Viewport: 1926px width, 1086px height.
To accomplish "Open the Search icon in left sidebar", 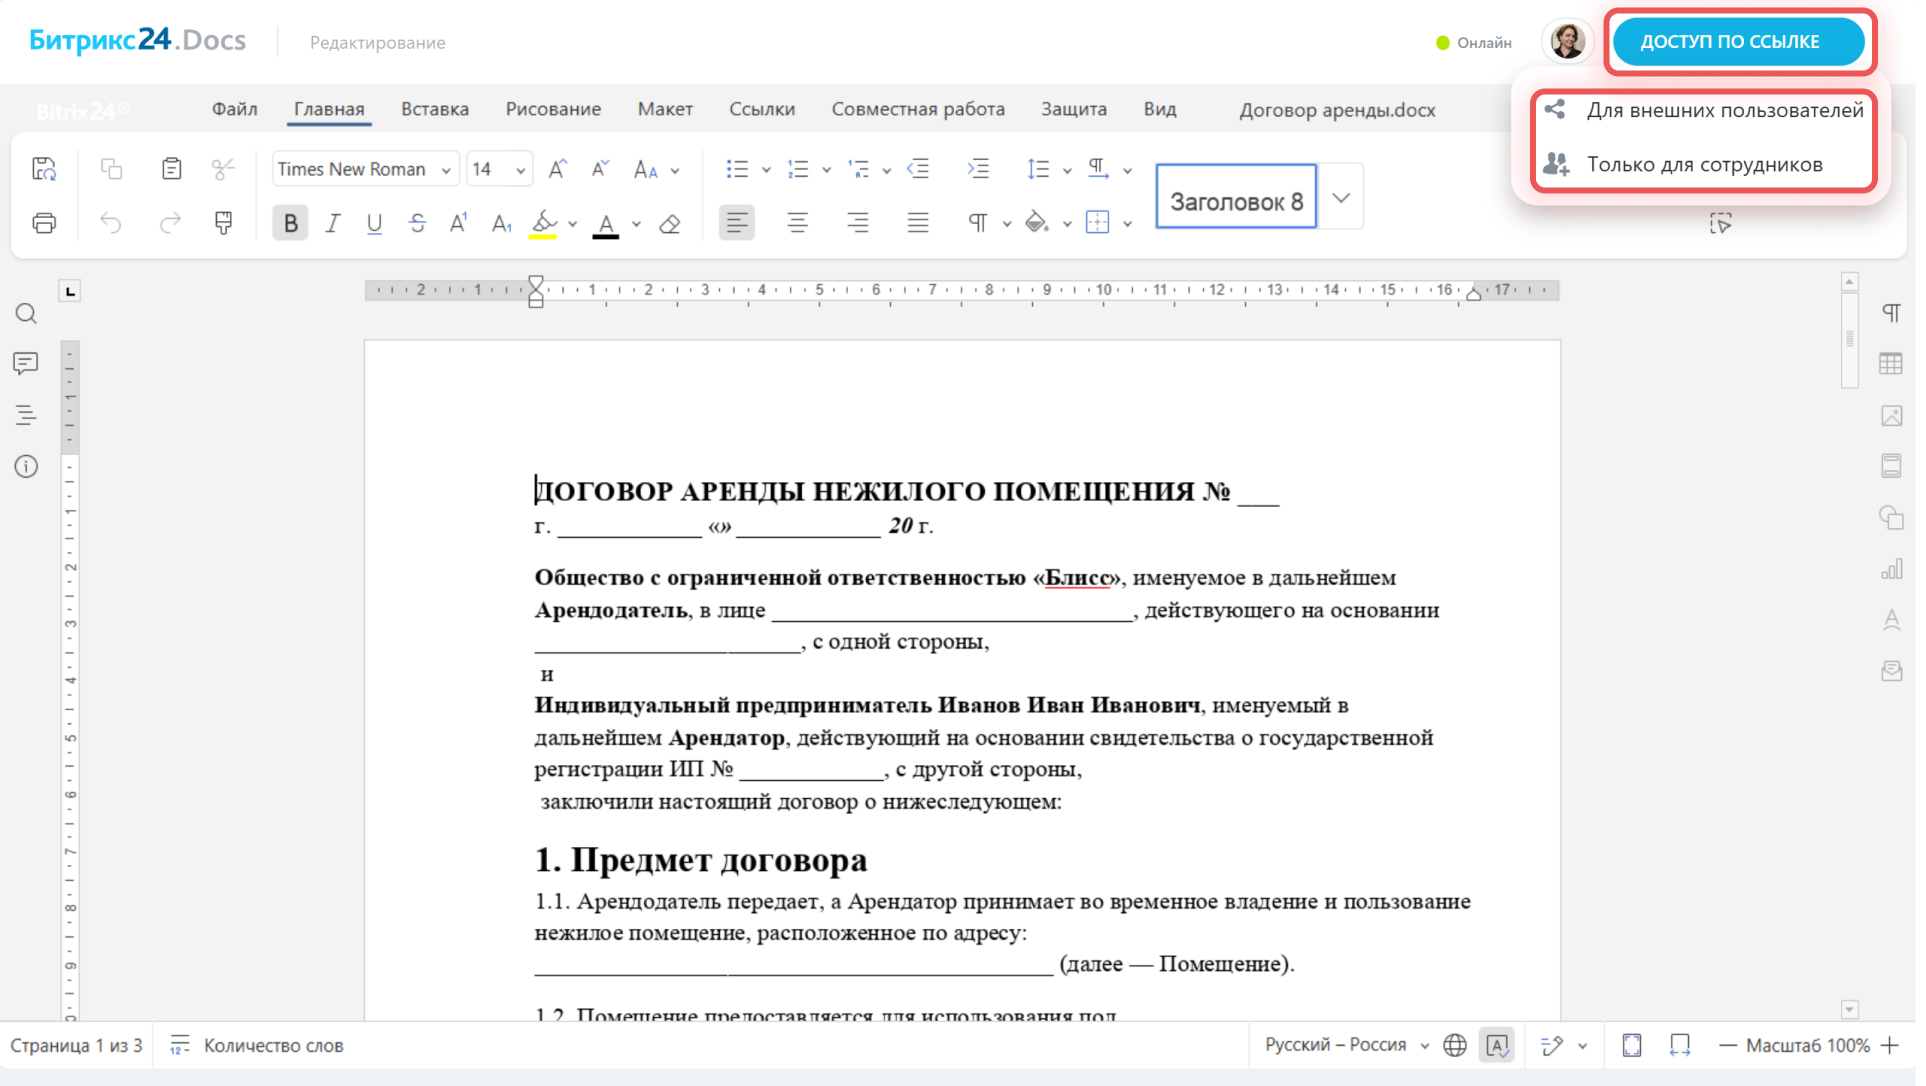I will 26,314.
